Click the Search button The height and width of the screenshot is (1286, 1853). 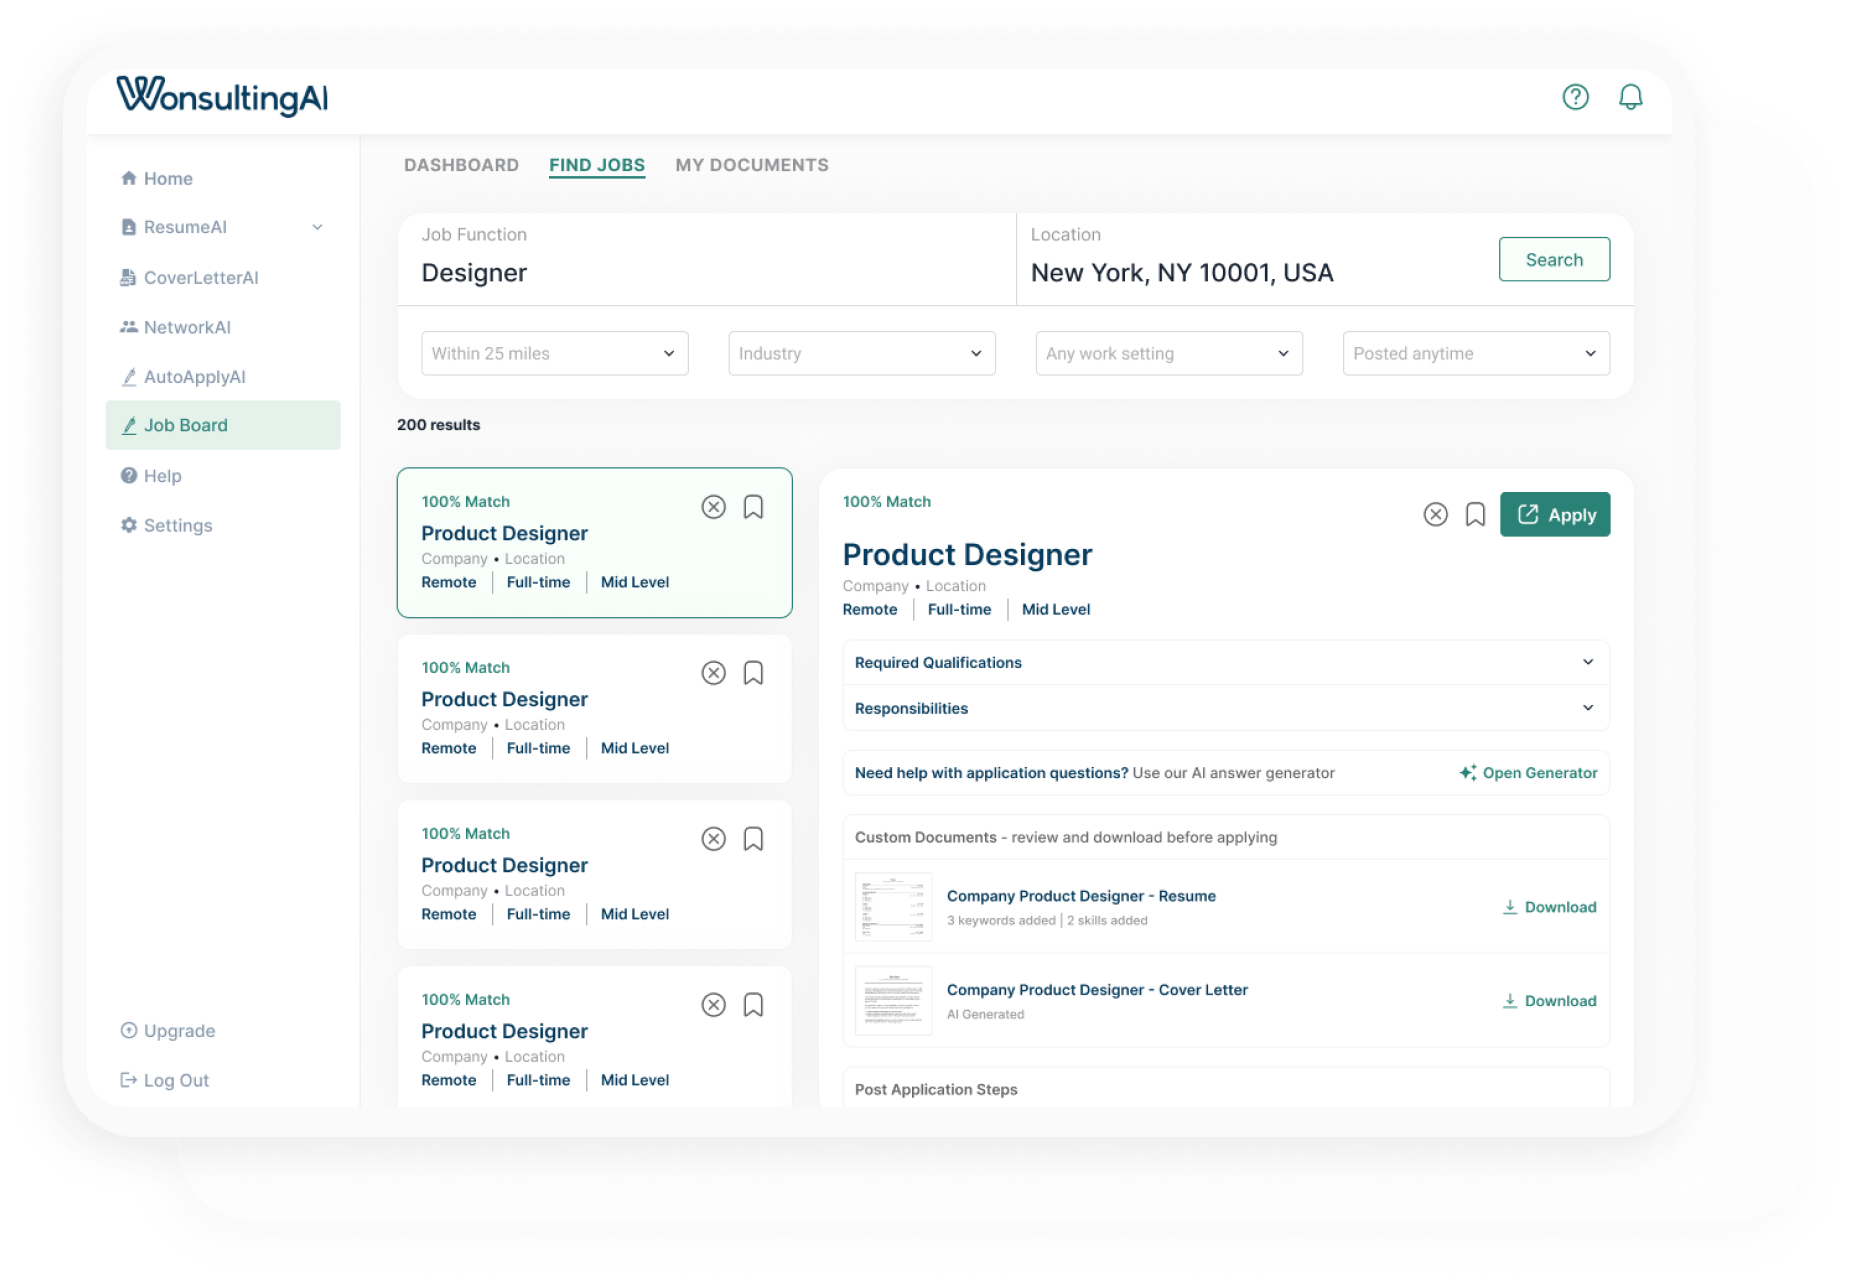(x=1554, y=260)
